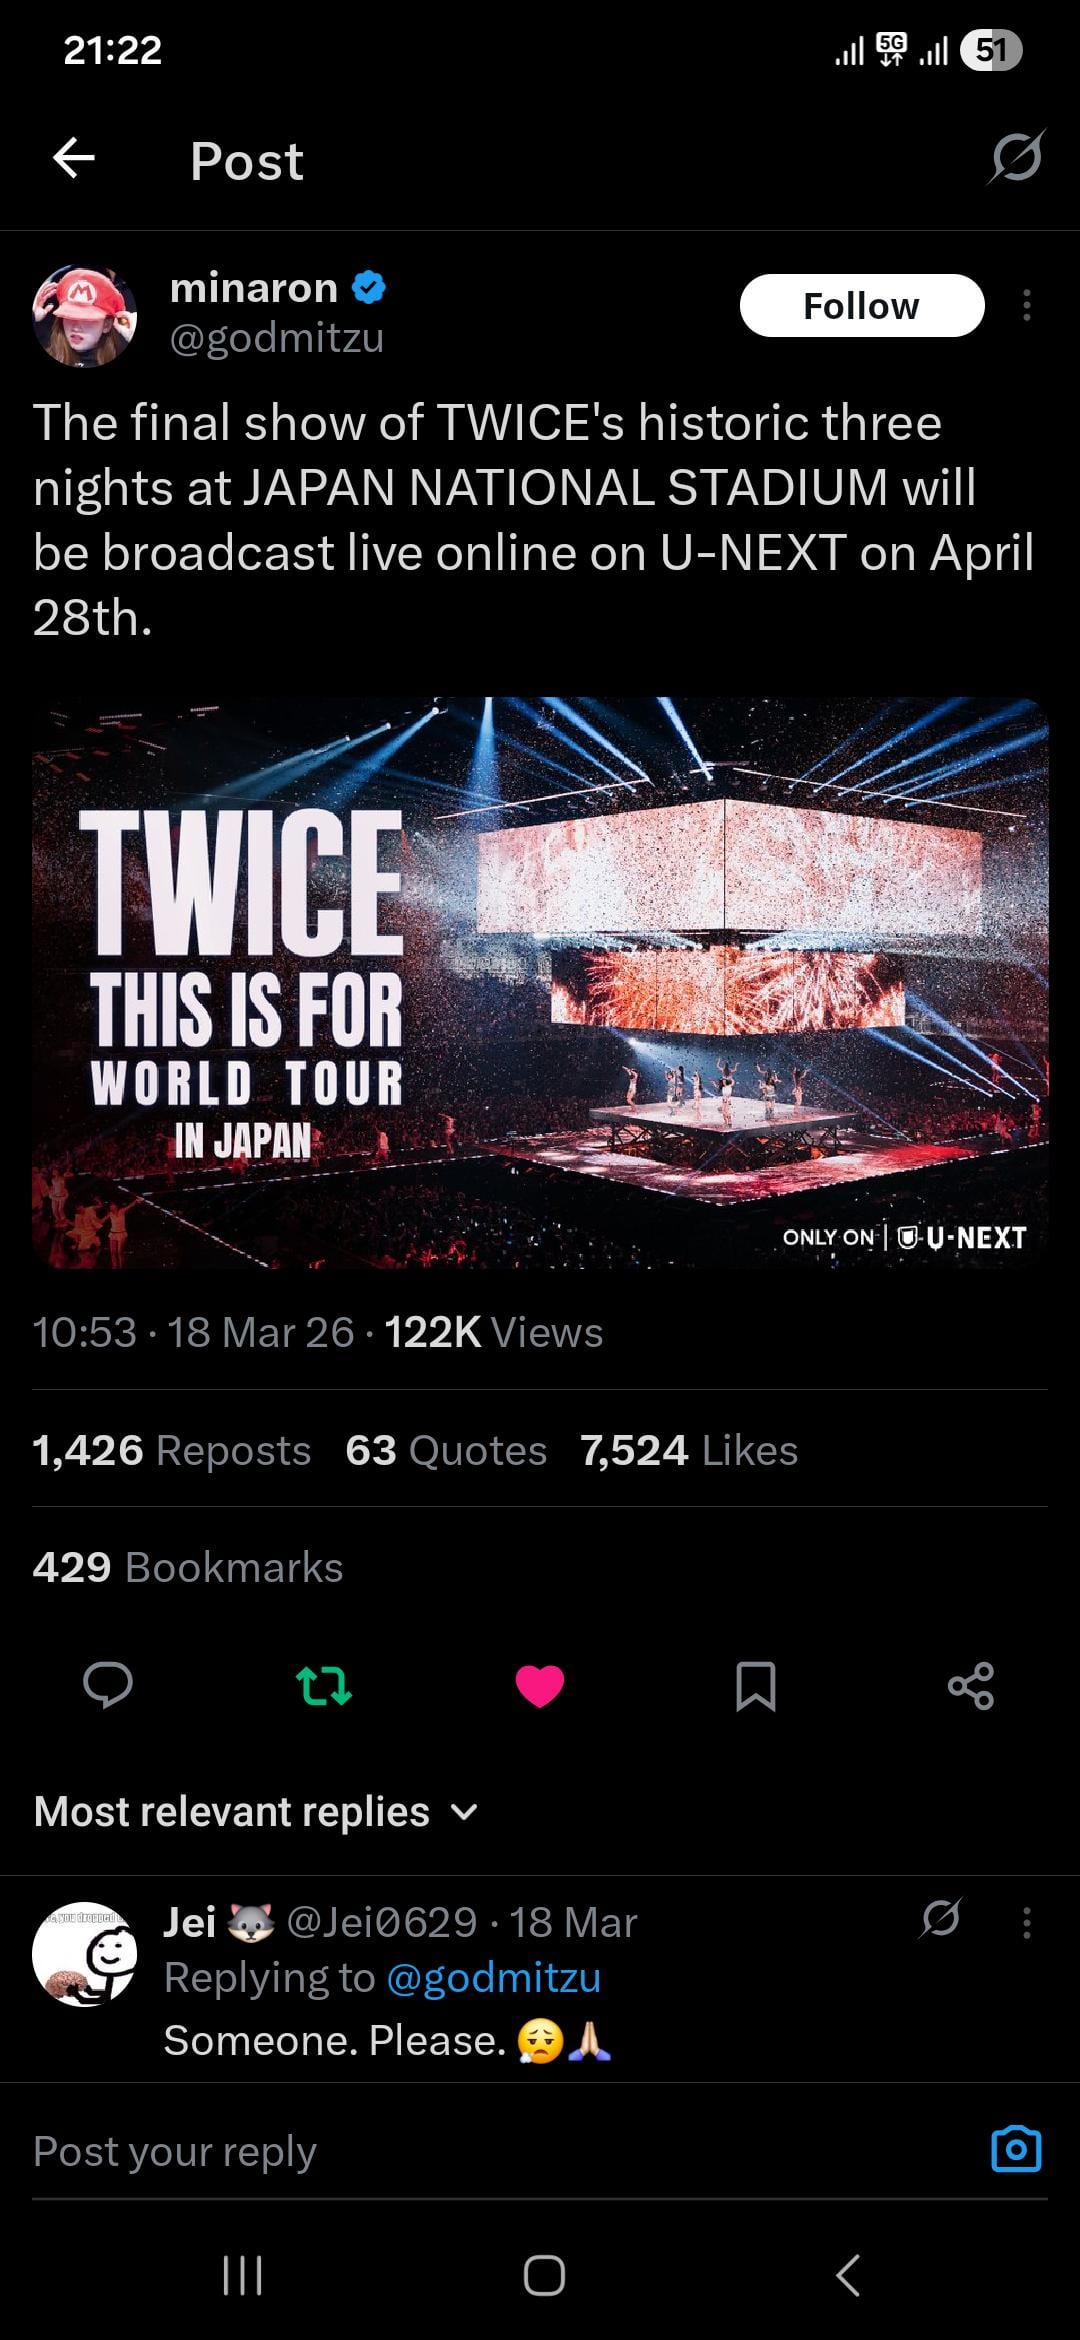
Task: Open more options beside Follow button
Action: point(1027,305)
